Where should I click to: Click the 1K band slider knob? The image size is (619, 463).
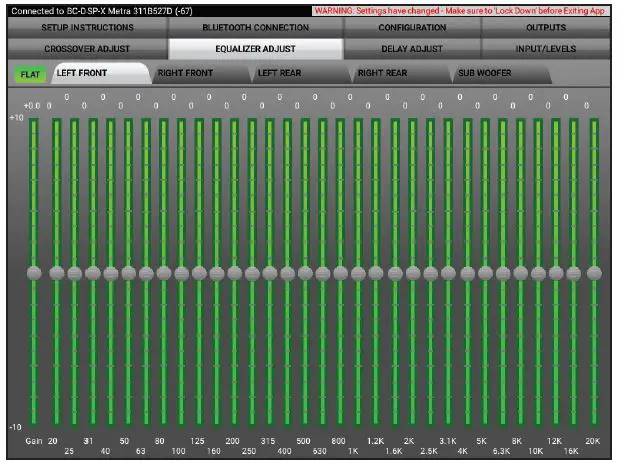coord(358,272)
